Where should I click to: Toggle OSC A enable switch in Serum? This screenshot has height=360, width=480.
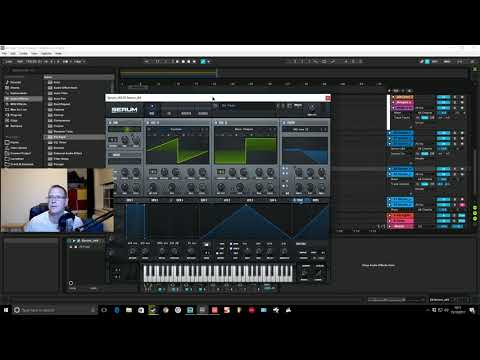149,123
